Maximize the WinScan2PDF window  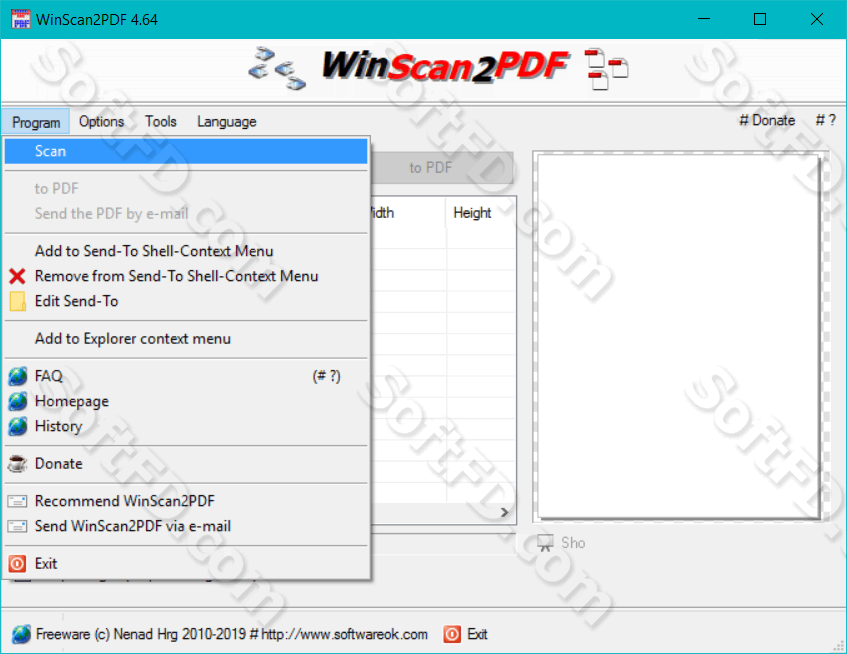click(760, 19)
